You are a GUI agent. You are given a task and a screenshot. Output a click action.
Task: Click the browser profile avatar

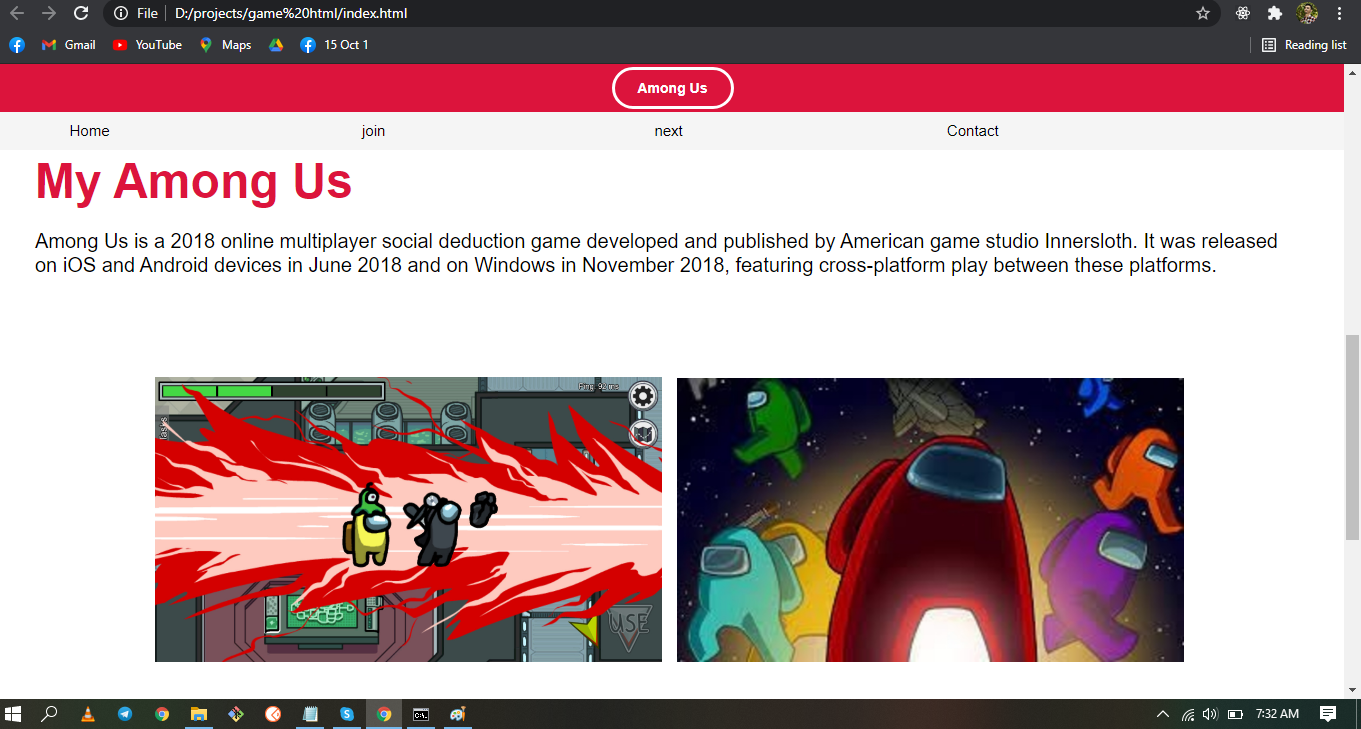pyautogui.click(x=1307, y=14)
